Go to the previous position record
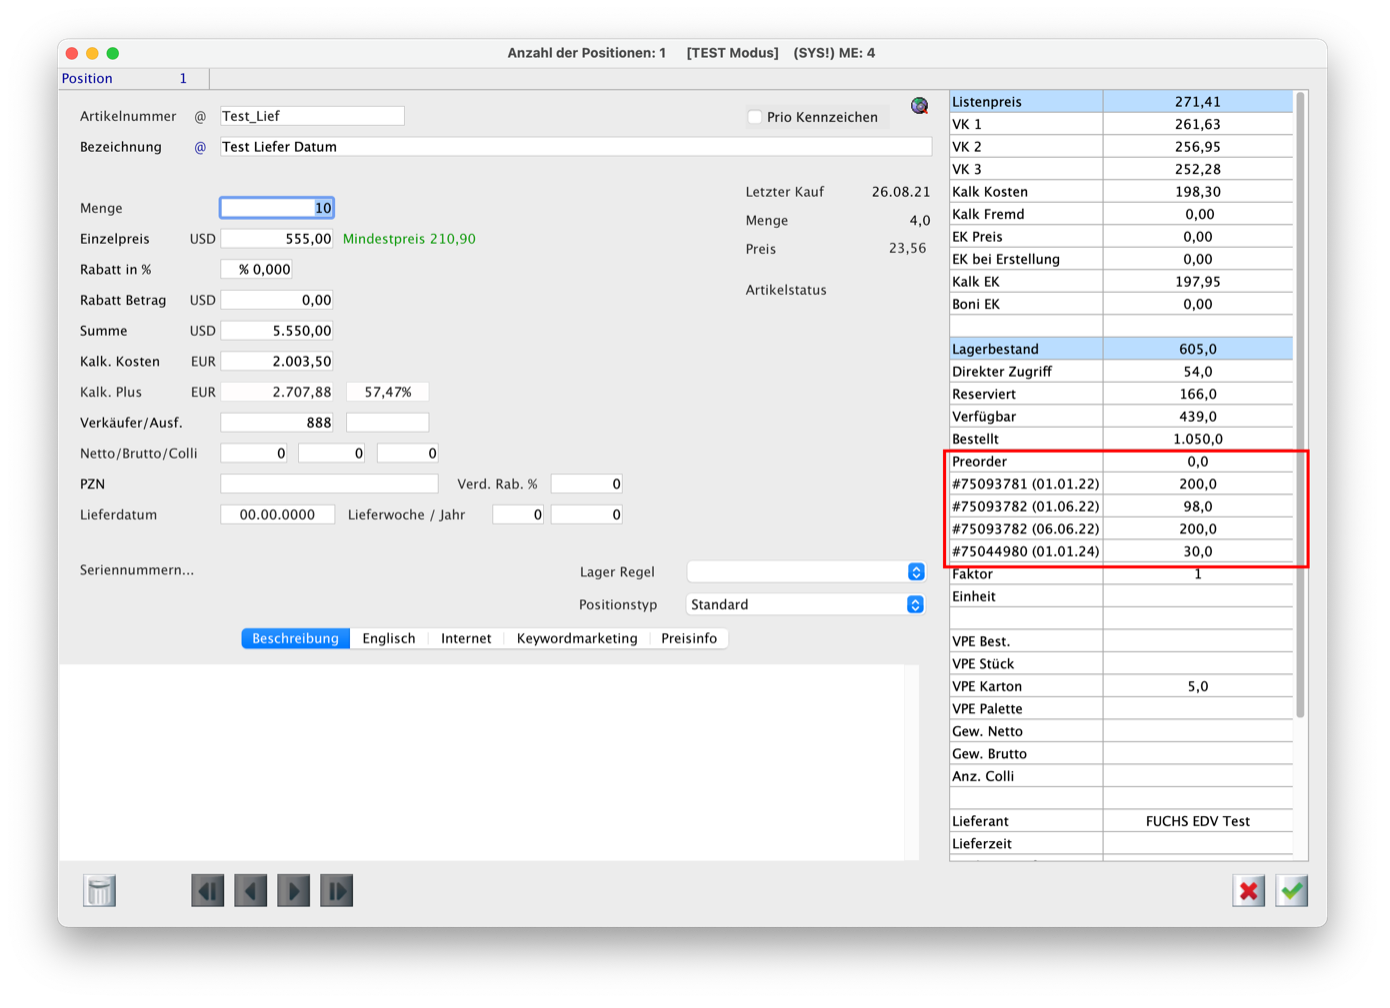Viewport: 1390px width, 1008px height. (251, 890)
